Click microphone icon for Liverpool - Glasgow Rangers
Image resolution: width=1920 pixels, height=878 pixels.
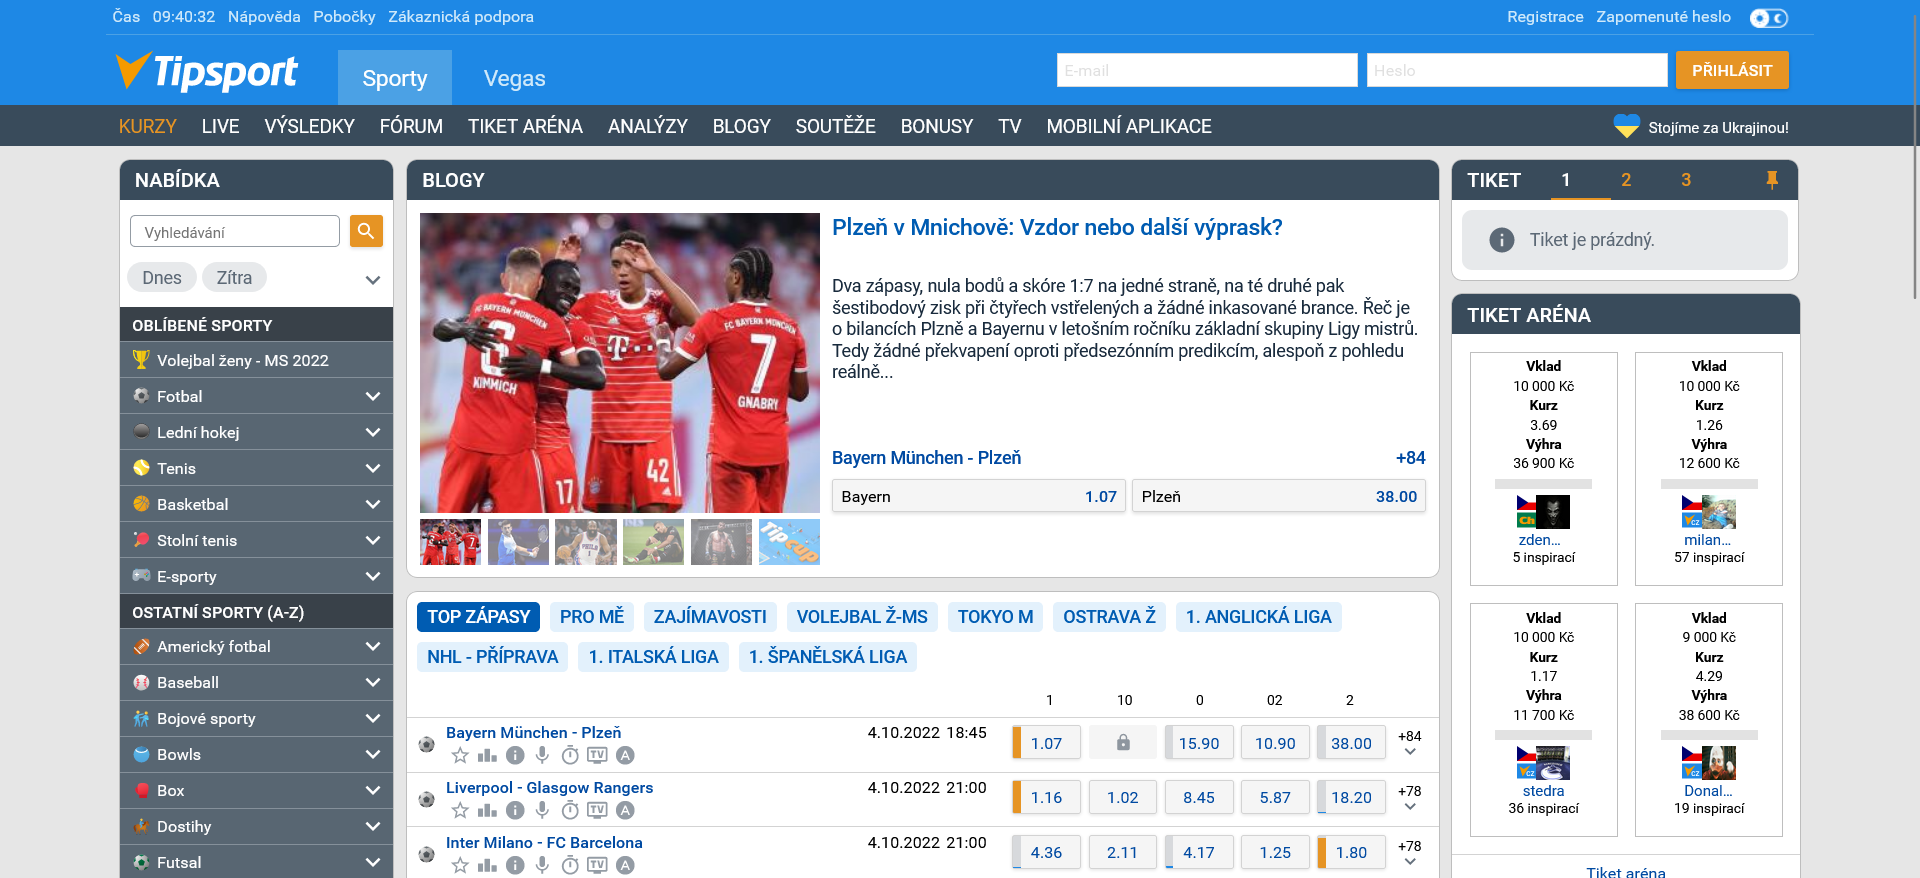coord(542,810)
